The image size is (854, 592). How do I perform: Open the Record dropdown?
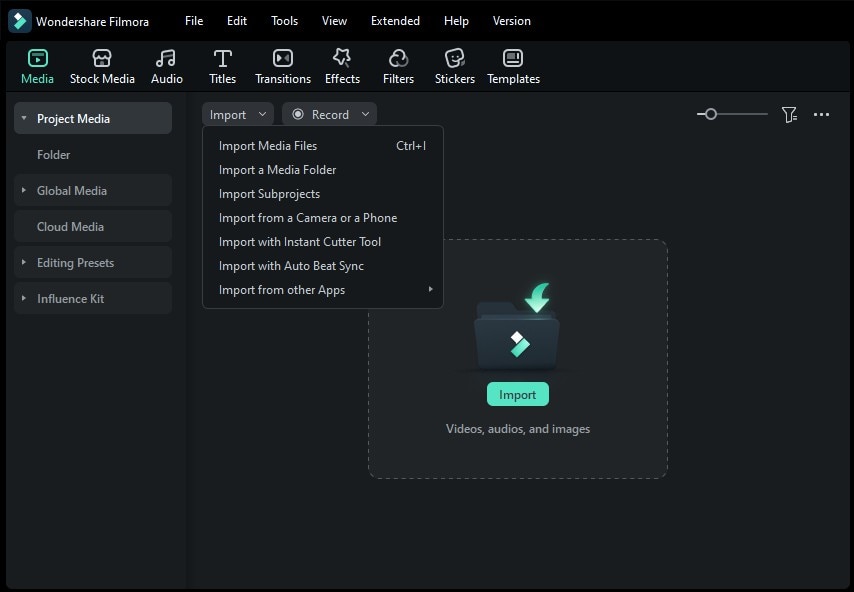pyautogui.click(x=329, y=113)
